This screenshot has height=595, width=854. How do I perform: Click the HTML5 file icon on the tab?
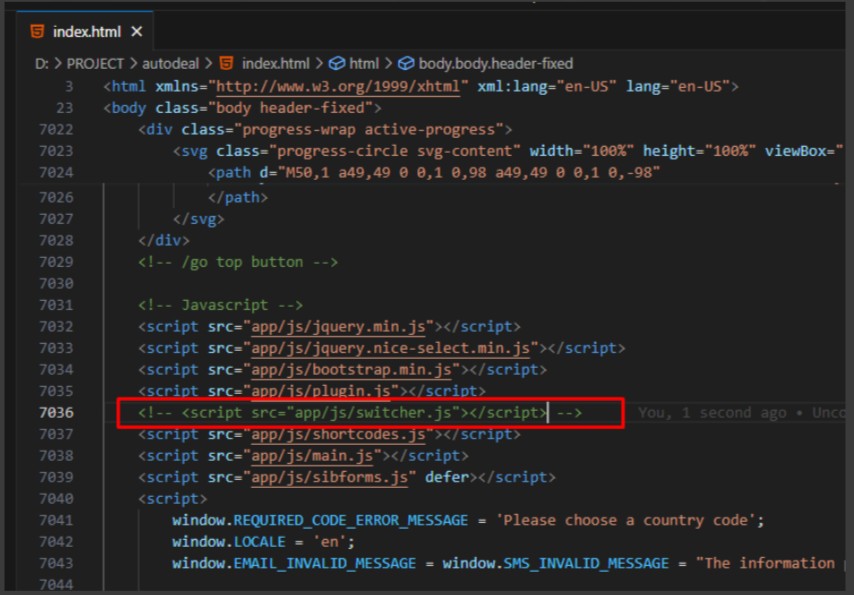coord(37,31)
